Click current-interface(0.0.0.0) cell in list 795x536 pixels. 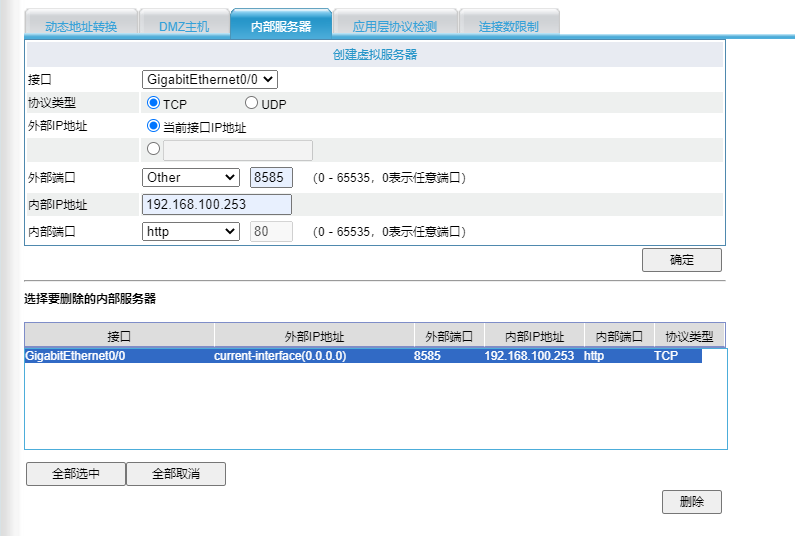pyautogui.click(x=280, y=355)
